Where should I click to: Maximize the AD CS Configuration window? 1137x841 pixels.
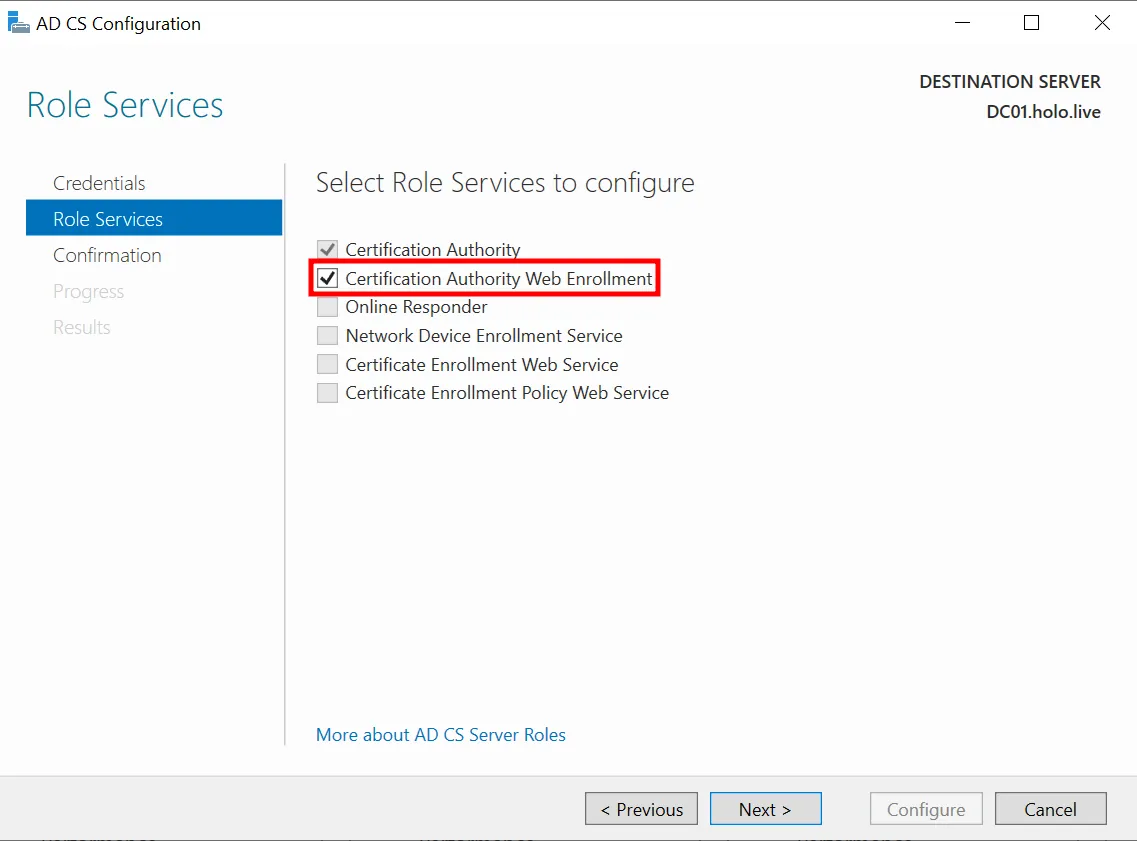coord(1031,23)
